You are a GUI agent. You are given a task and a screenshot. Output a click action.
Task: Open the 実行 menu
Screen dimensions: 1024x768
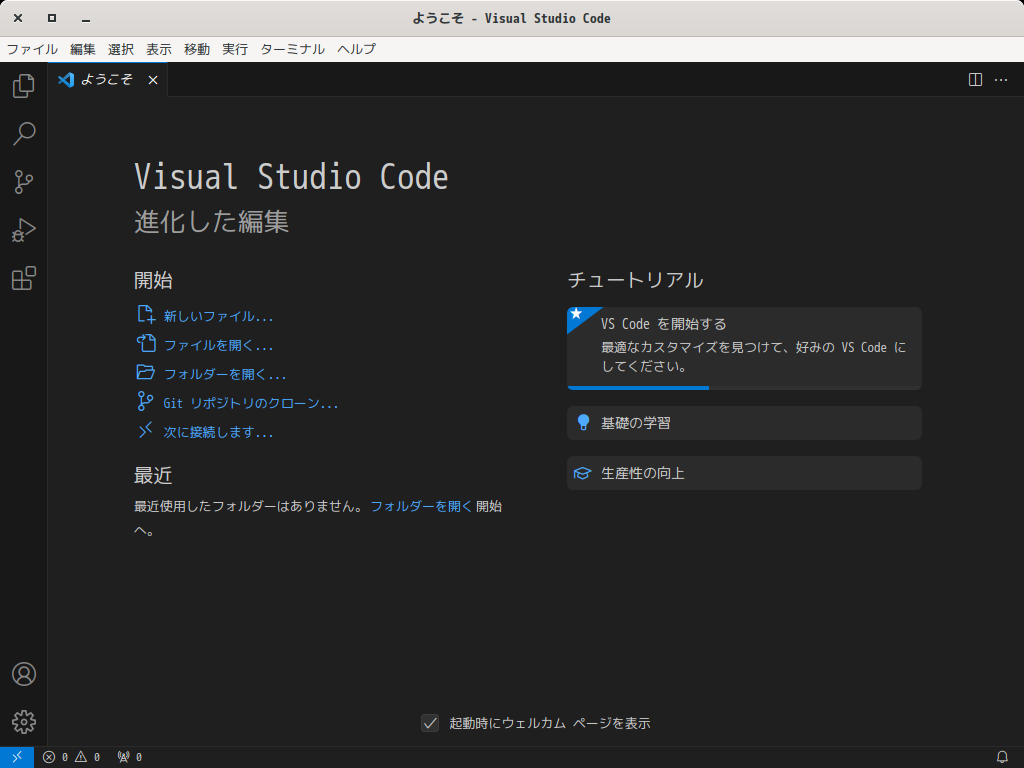coord(235,49)
